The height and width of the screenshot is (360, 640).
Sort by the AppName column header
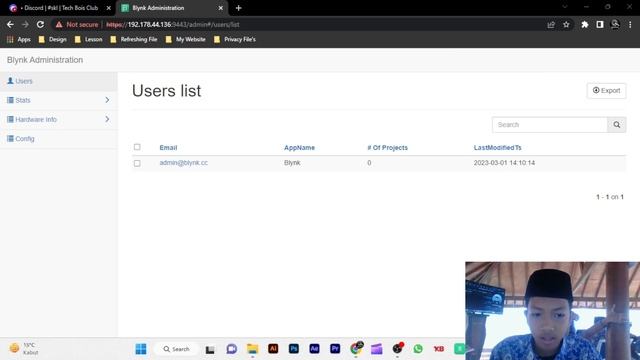coord(299,148)
